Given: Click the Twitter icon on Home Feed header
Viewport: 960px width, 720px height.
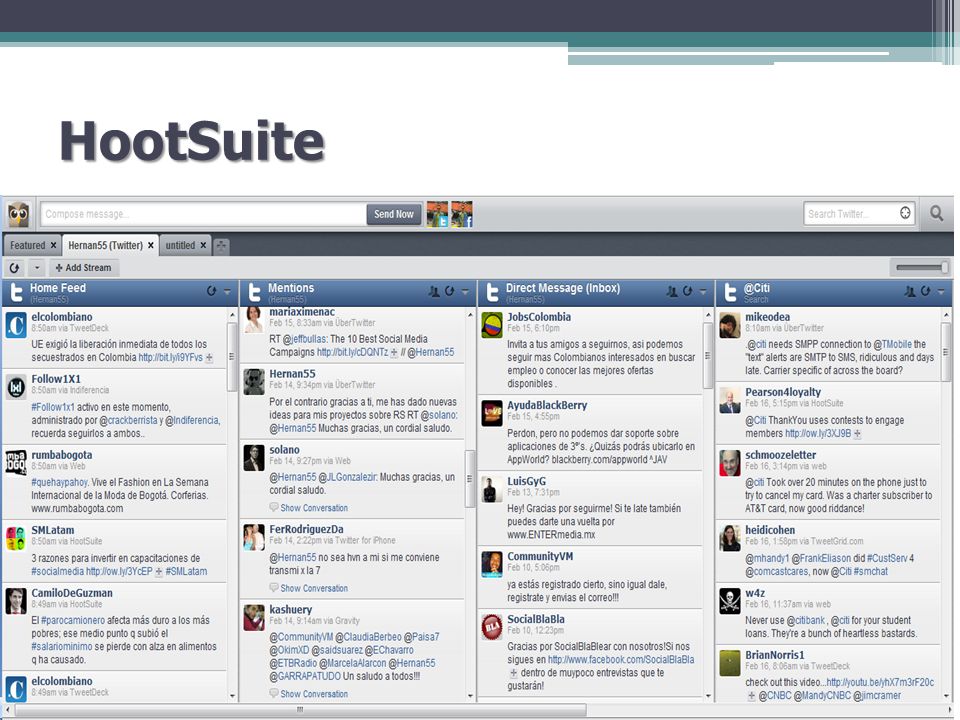Looking at the screenshot, I should pyautogui.click(x=17, y=293).
